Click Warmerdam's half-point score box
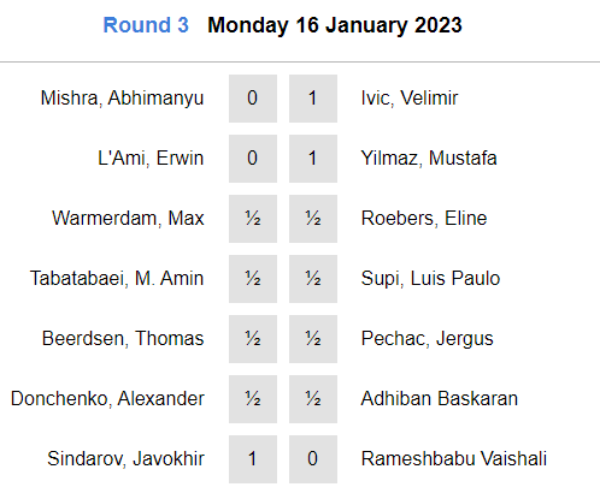The width and height of the screenshot is (600, 493). pyautogui.click(x=253, y=219)
